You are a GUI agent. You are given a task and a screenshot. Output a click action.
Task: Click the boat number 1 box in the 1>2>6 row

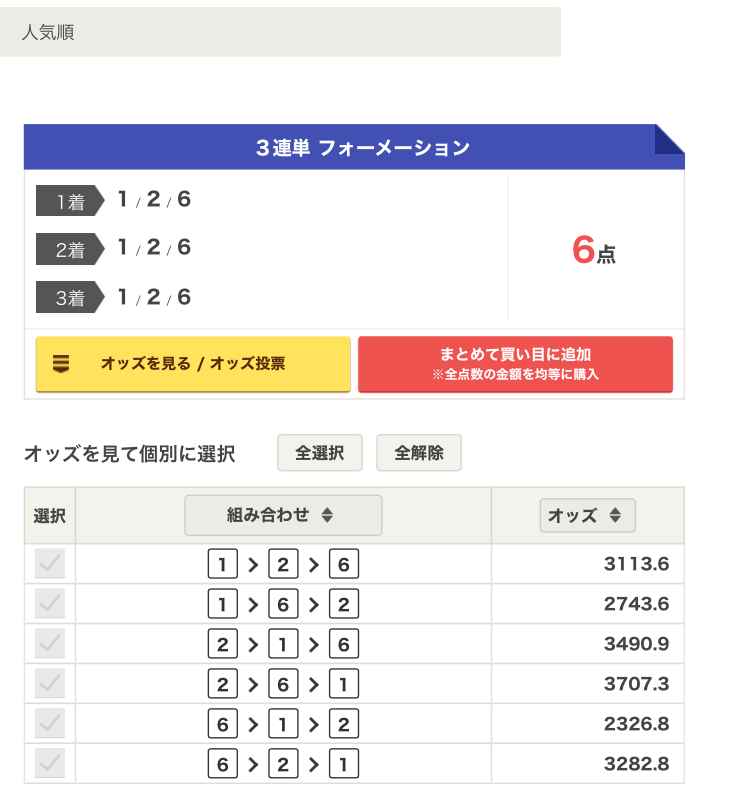point(221,565)
